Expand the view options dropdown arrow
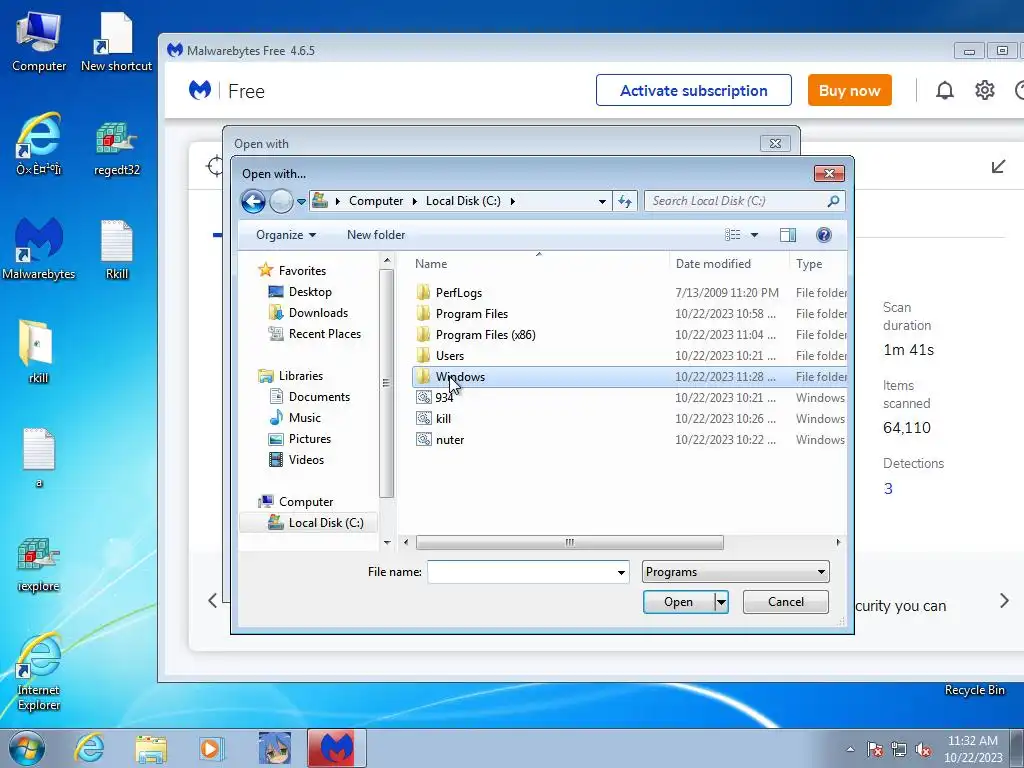Screen dimensions: 1024x768 coord(754,235)
